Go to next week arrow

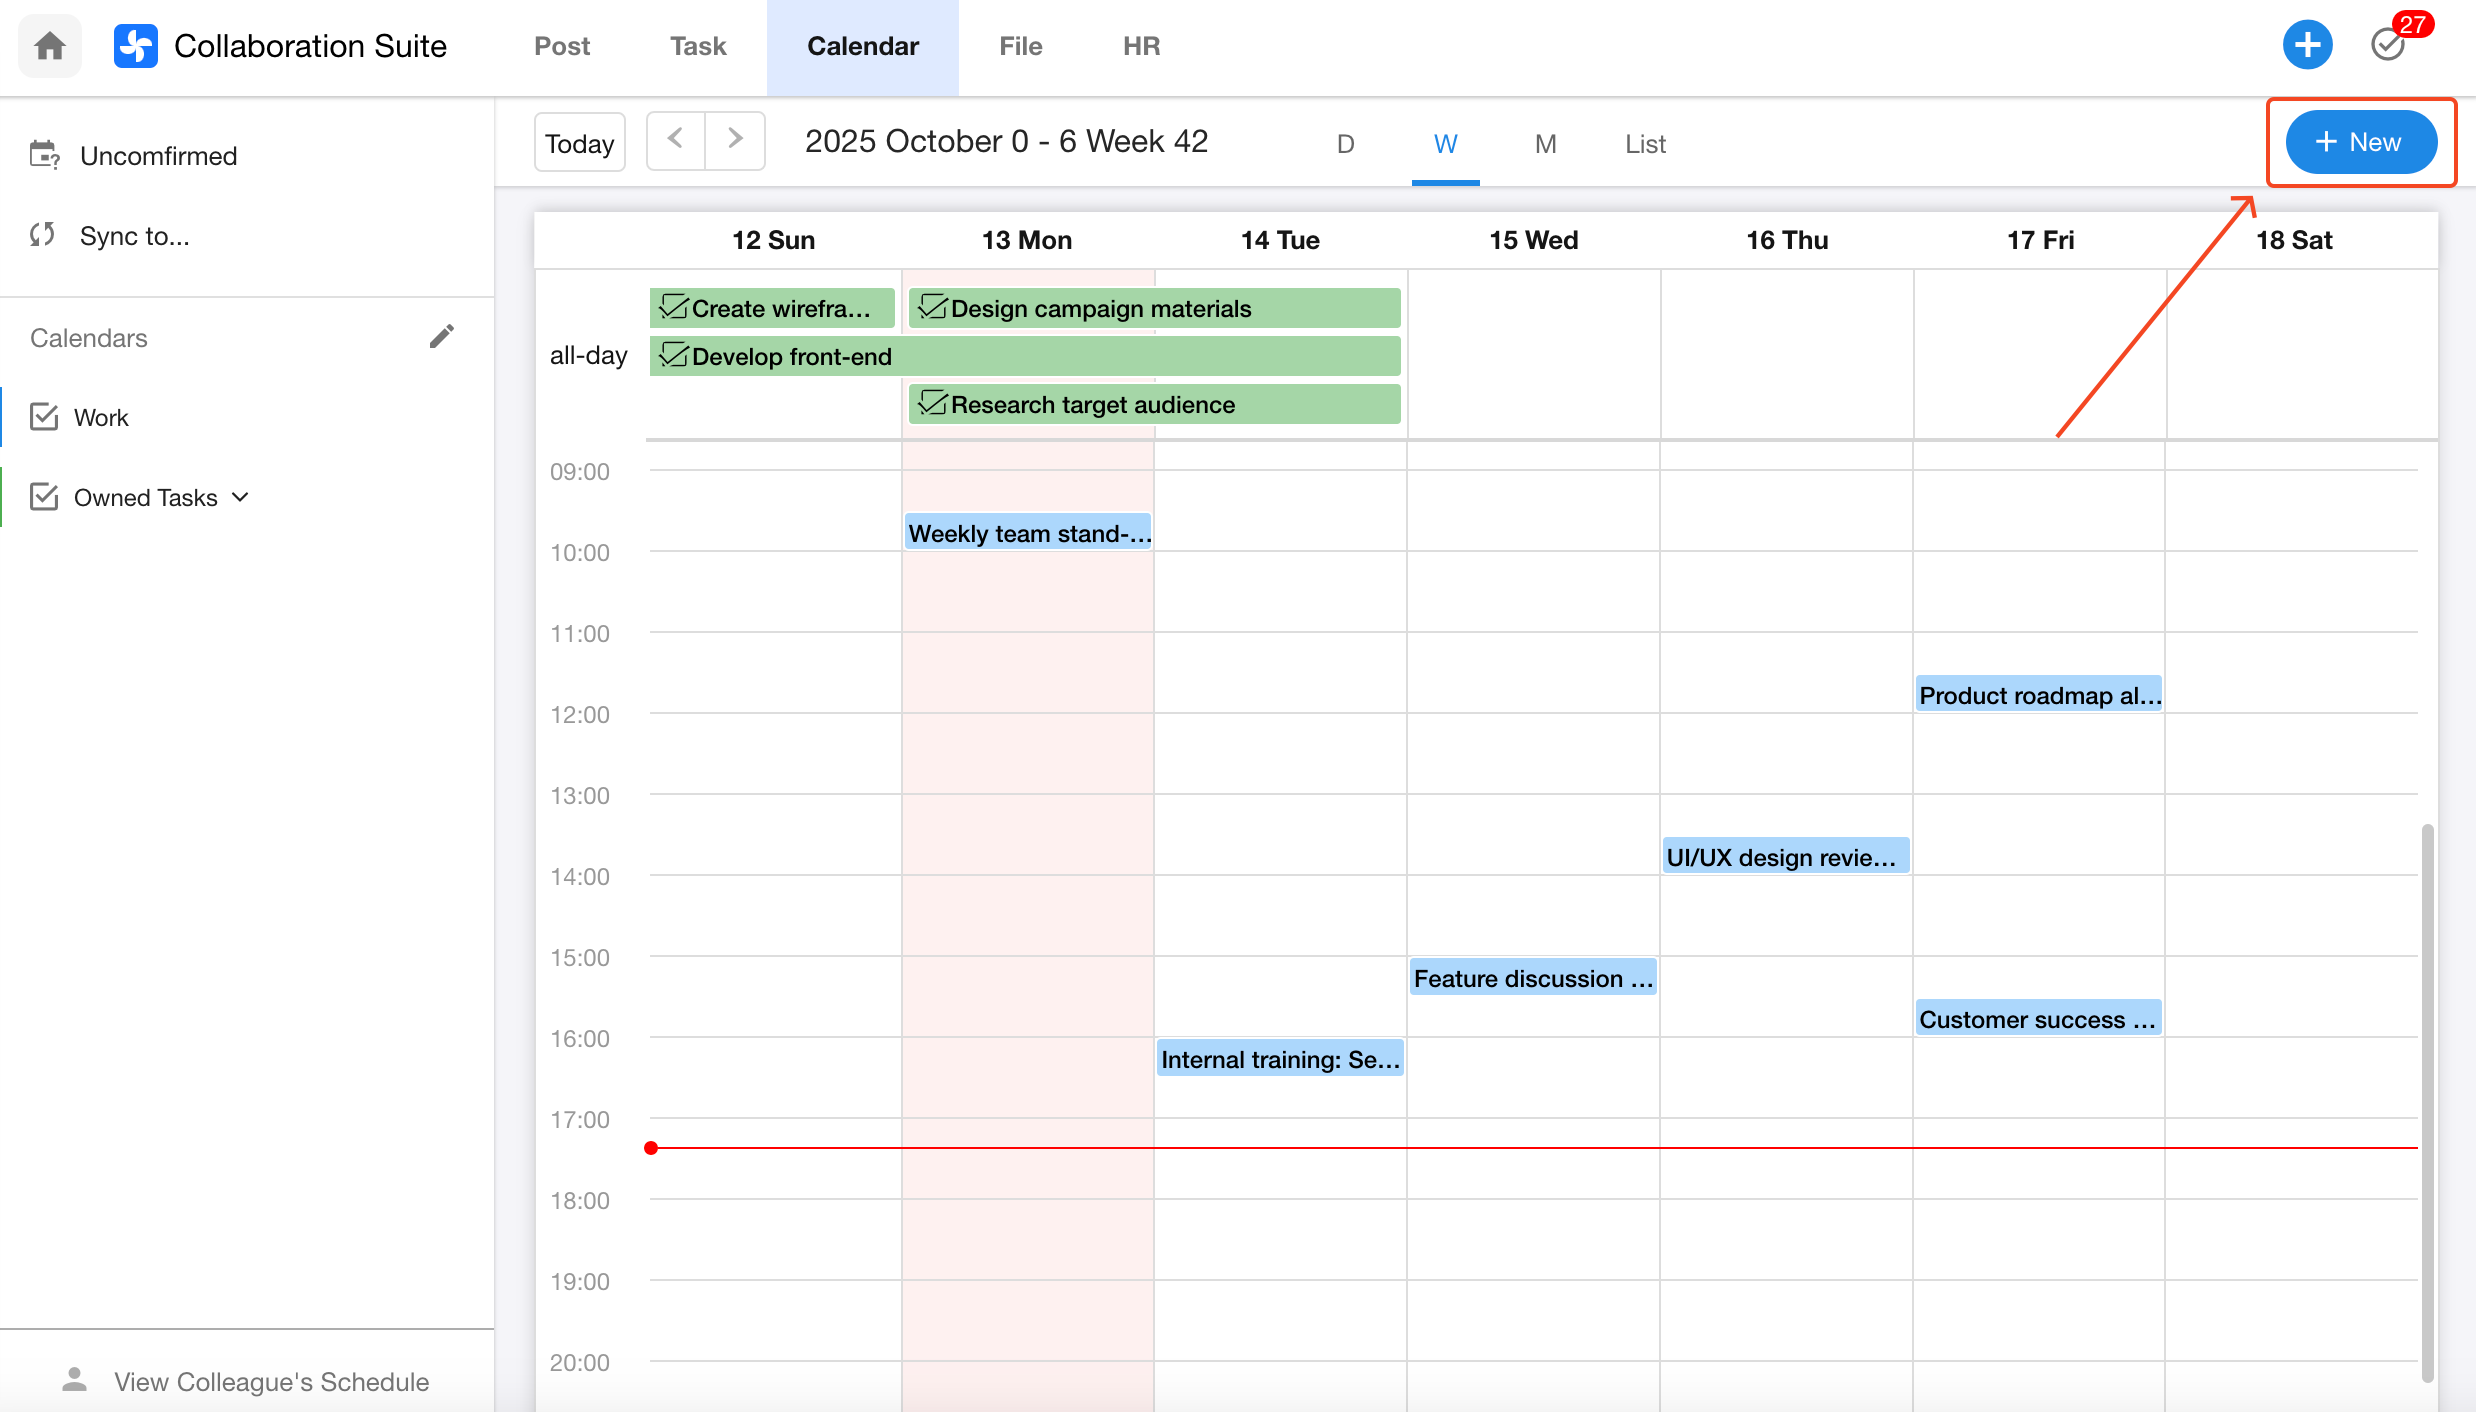coord(735,140)
